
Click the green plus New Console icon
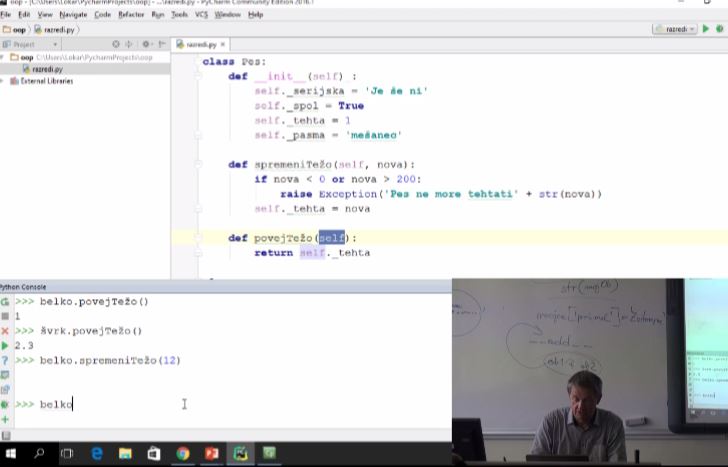coord(5,420)
